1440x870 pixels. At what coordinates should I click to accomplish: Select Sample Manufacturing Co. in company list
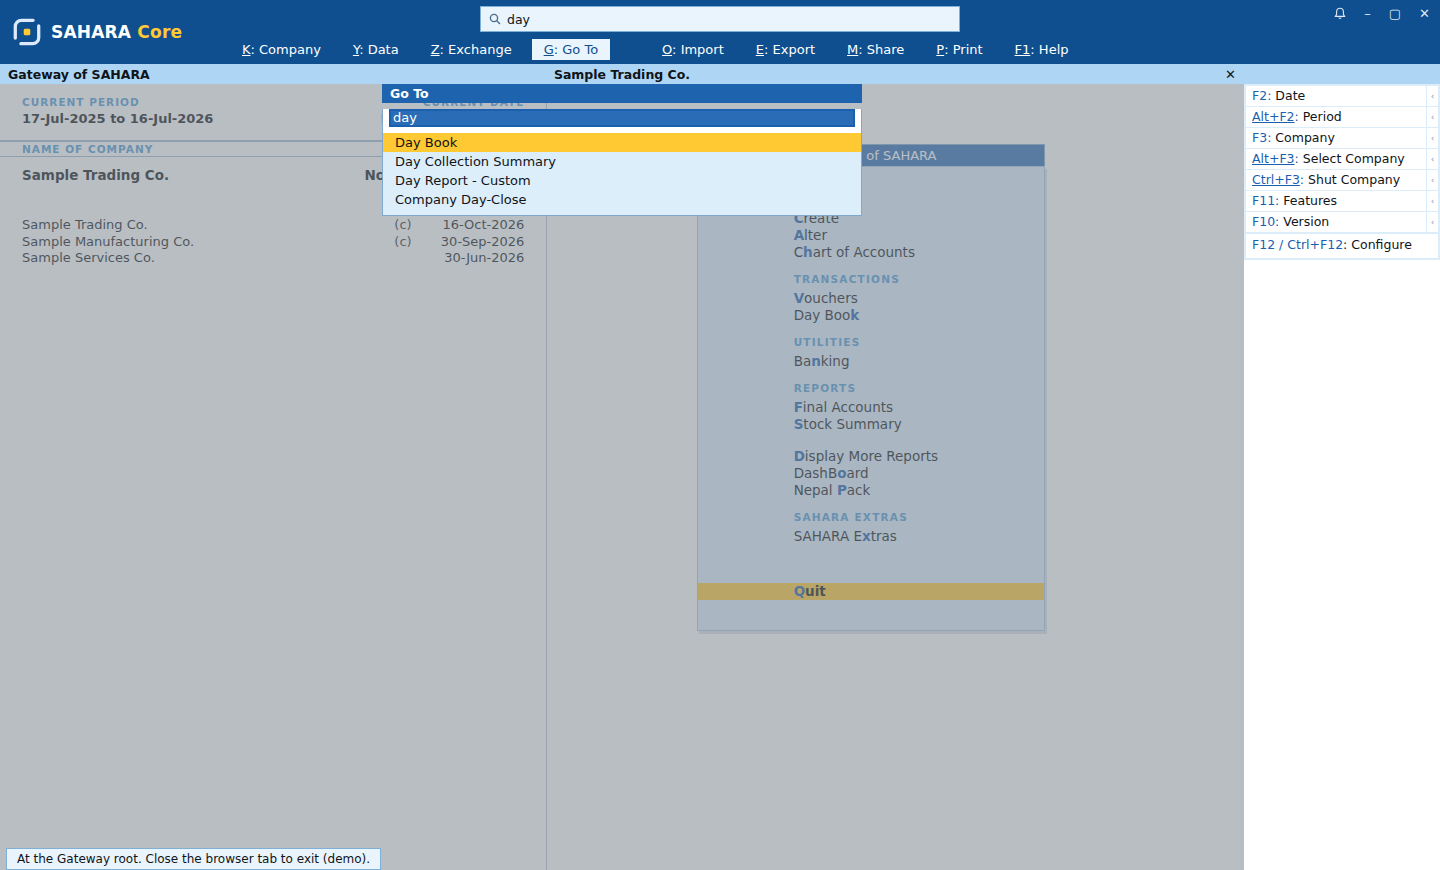[273, 242]
